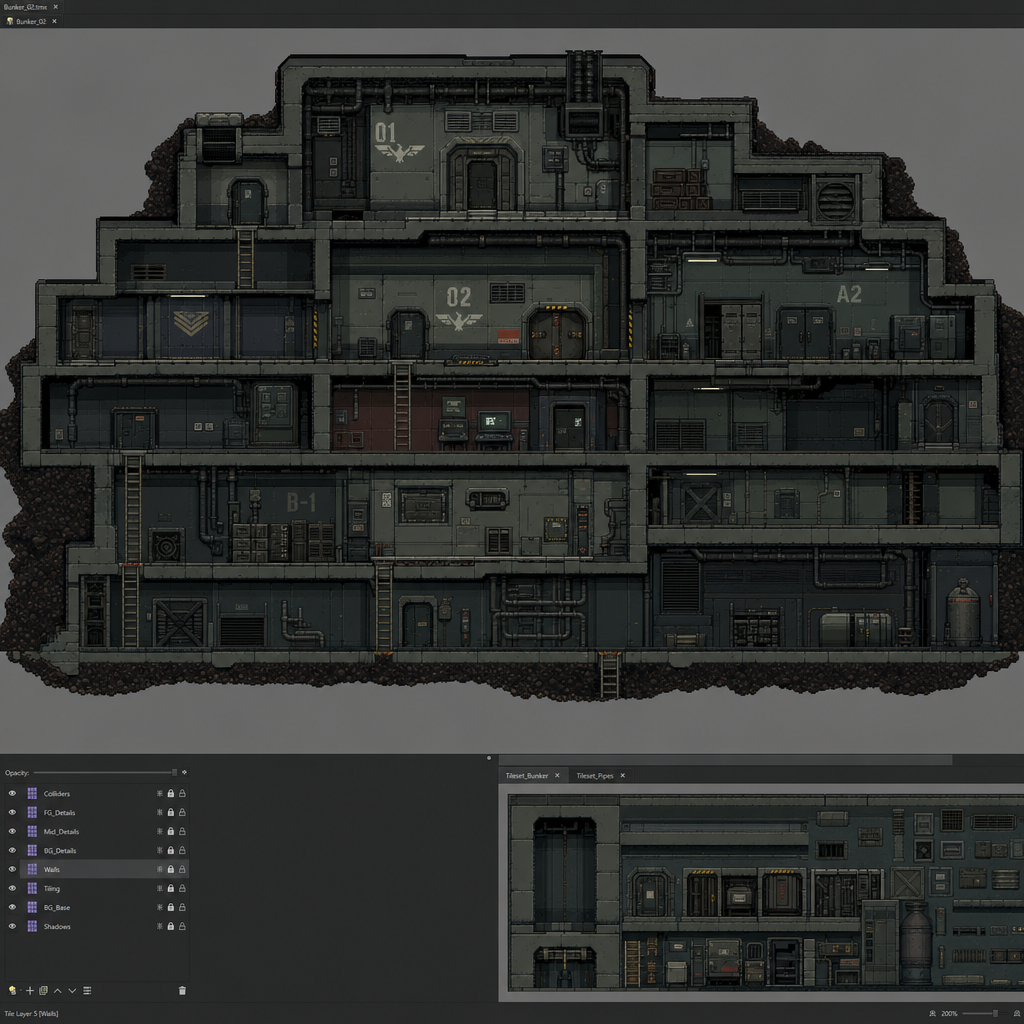Click the outlined lock icon on the Colliders row
1024x1024 pixels.
tap(182, 793)
